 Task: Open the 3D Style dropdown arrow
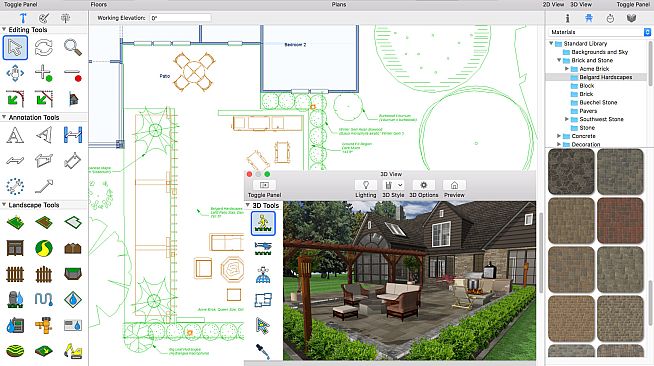coord(400,185)
